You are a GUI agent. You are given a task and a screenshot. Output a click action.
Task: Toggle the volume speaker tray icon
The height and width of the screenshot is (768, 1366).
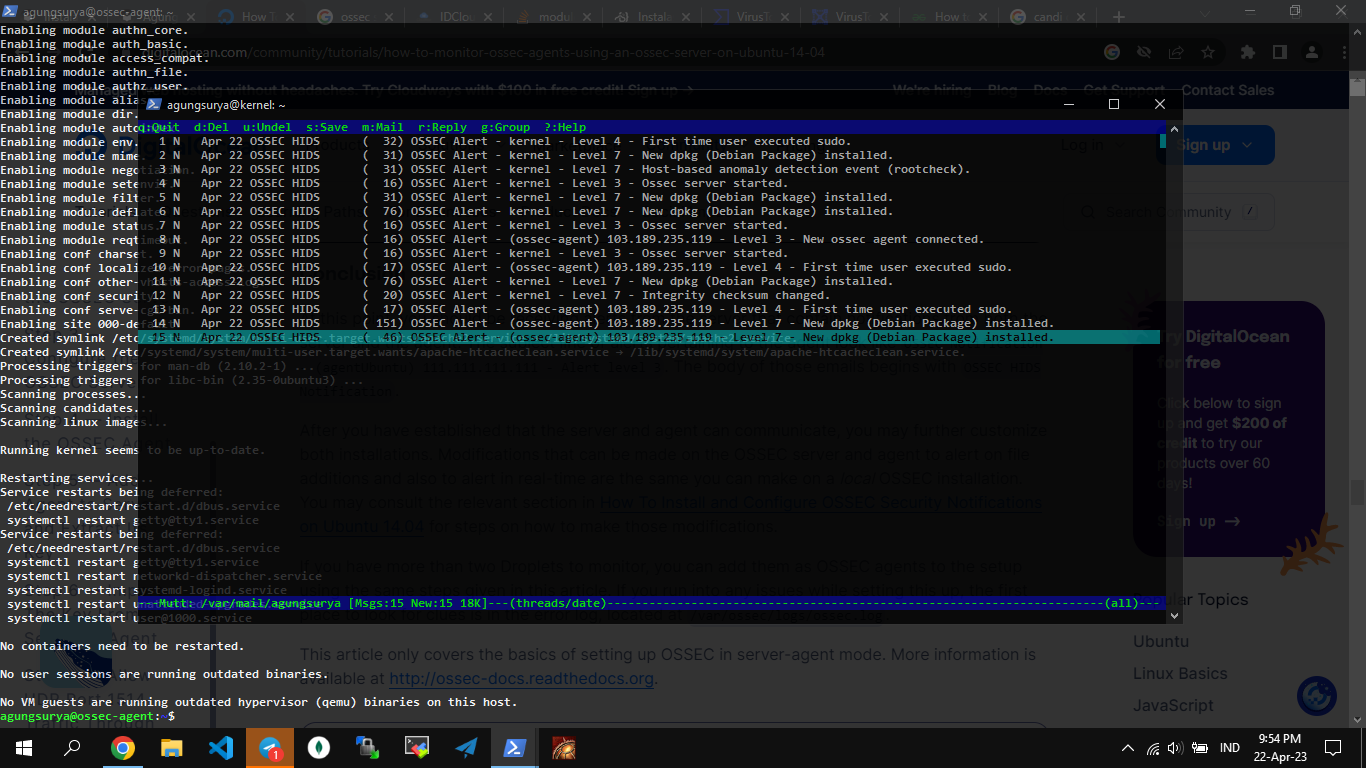(1174, 748)
